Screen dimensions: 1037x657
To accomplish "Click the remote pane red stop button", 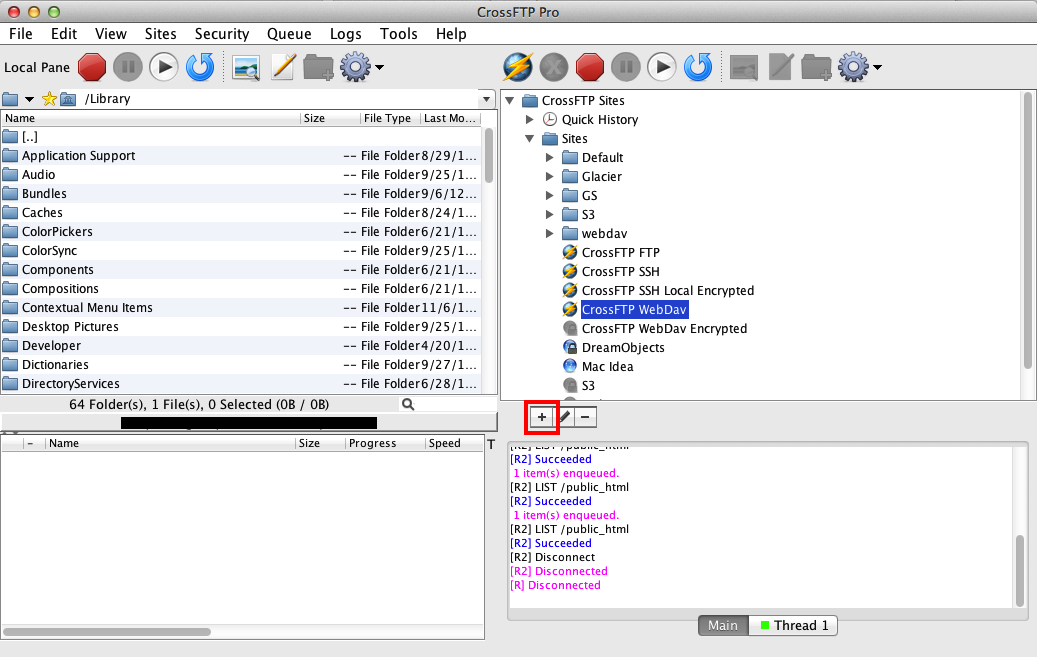I will click(590, 67).
